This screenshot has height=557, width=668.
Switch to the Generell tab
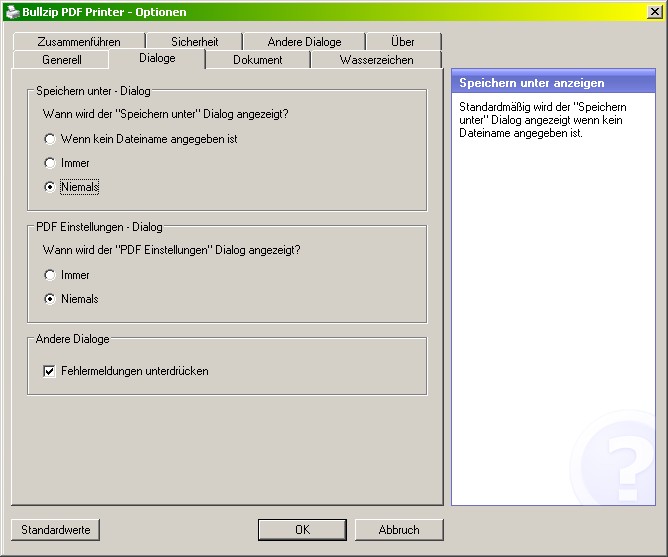click(x=61, y=59)
